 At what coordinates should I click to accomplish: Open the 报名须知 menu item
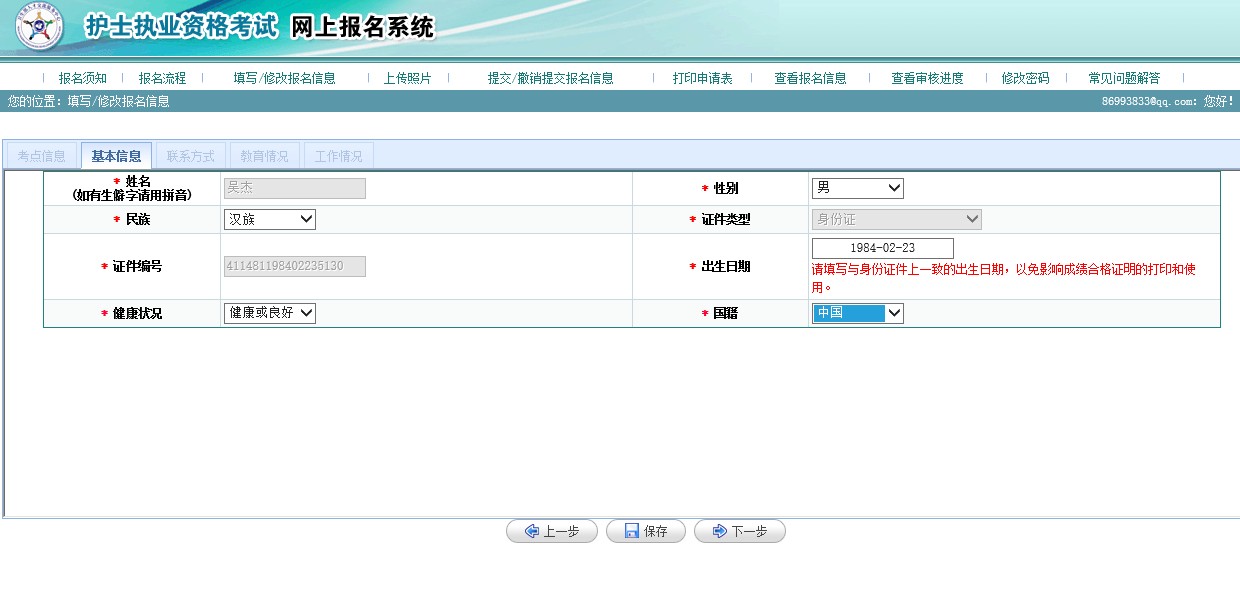coord(82,78)
